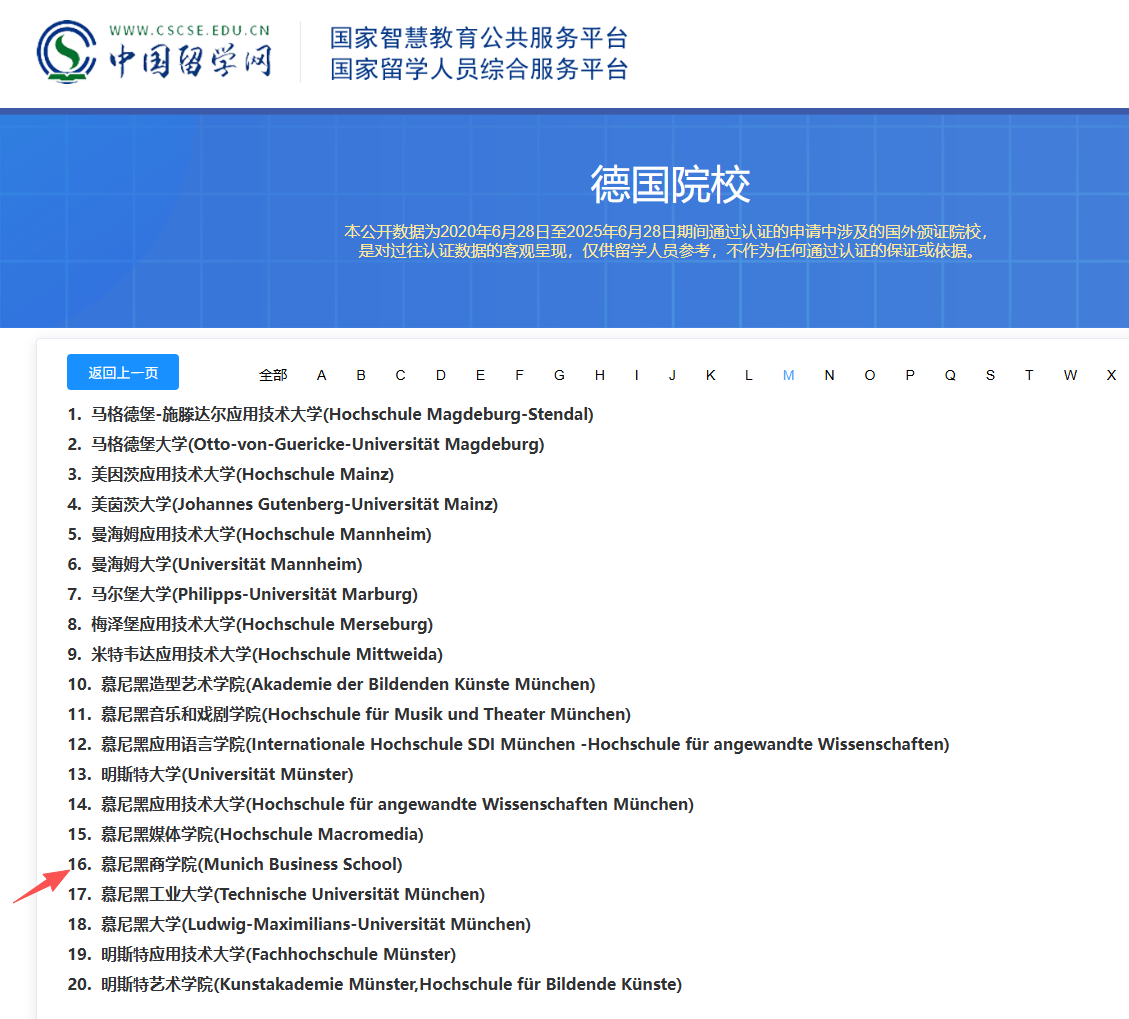Select the 全部 filter tab
This screenshot has width=1129, height=1019.
coord(273,375)
